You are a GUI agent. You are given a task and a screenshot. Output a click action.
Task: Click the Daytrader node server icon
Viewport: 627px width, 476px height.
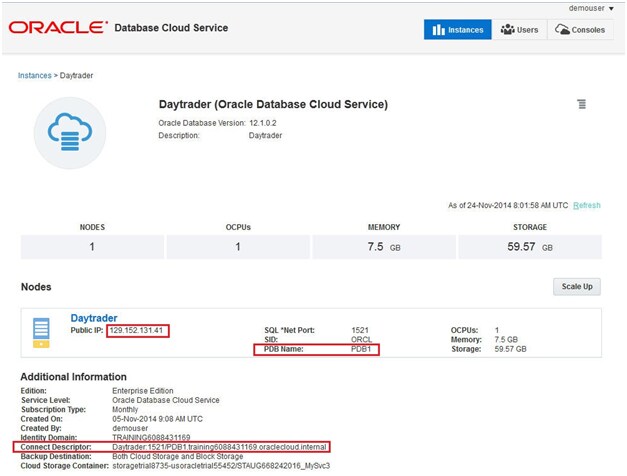41,333
